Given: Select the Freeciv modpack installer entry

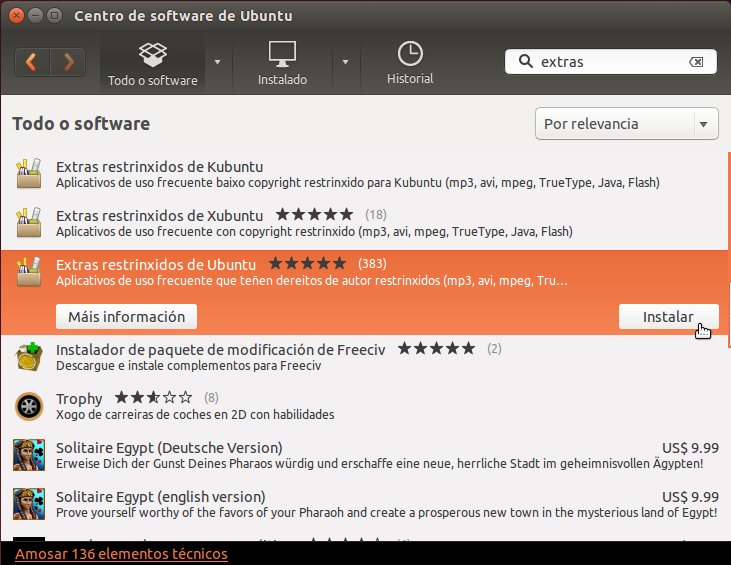Looking at the screenshot, I should pyautogui.click(x=364, y=357).
